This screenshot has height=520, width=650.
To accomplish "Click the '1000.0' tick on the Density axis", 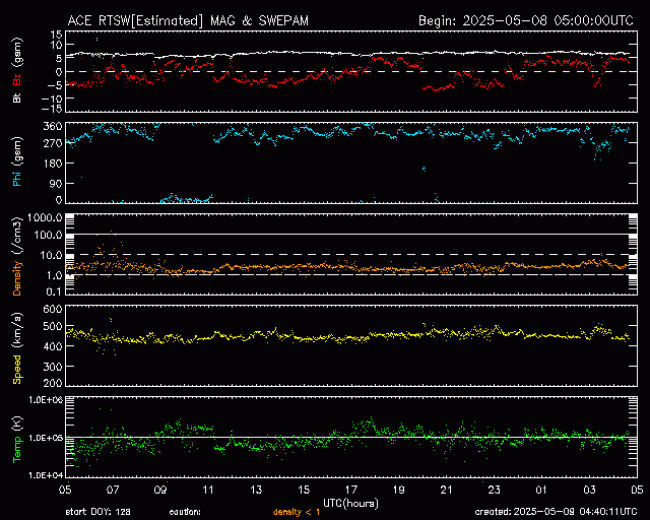I will tap(46, 217).
